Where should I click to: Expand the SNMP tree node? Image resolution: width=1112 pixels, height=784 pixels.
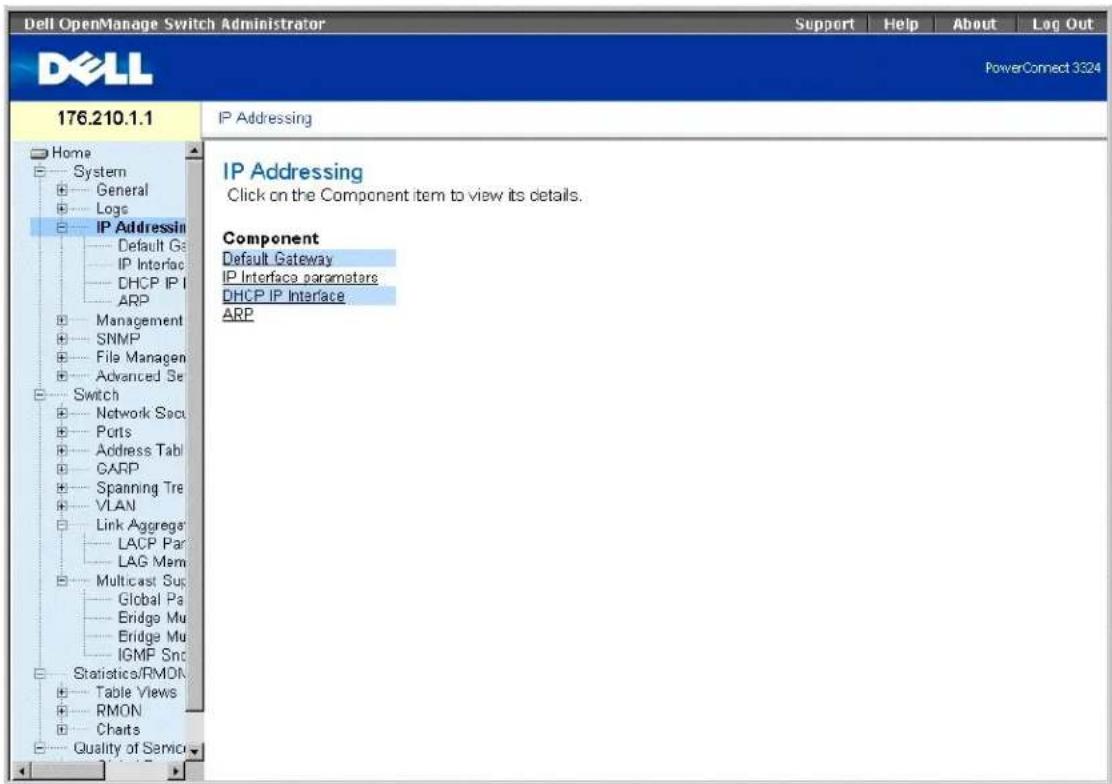pyautogui.click(x=62, y=339)
